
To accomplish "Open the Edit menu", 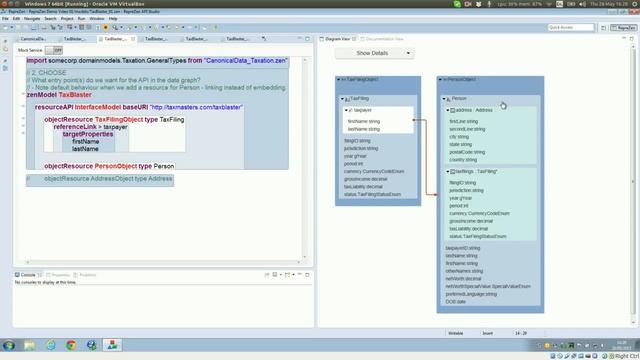I will click(x=16, y=19).
